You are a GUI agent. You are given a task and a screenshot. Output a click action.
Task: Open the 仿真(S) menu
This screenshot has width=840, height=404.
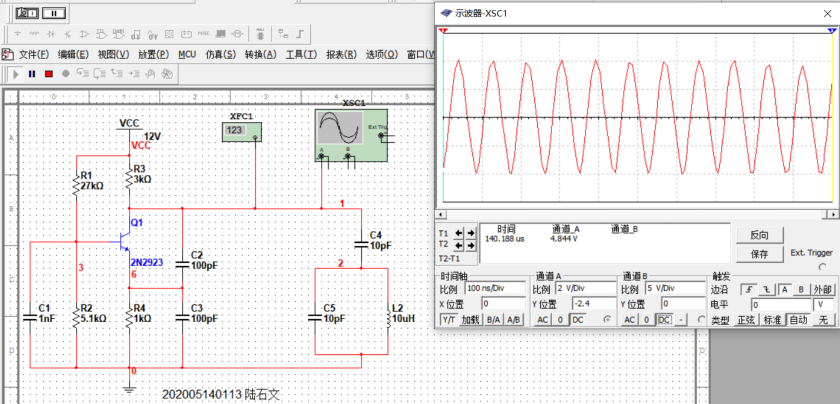click(220, 55)
